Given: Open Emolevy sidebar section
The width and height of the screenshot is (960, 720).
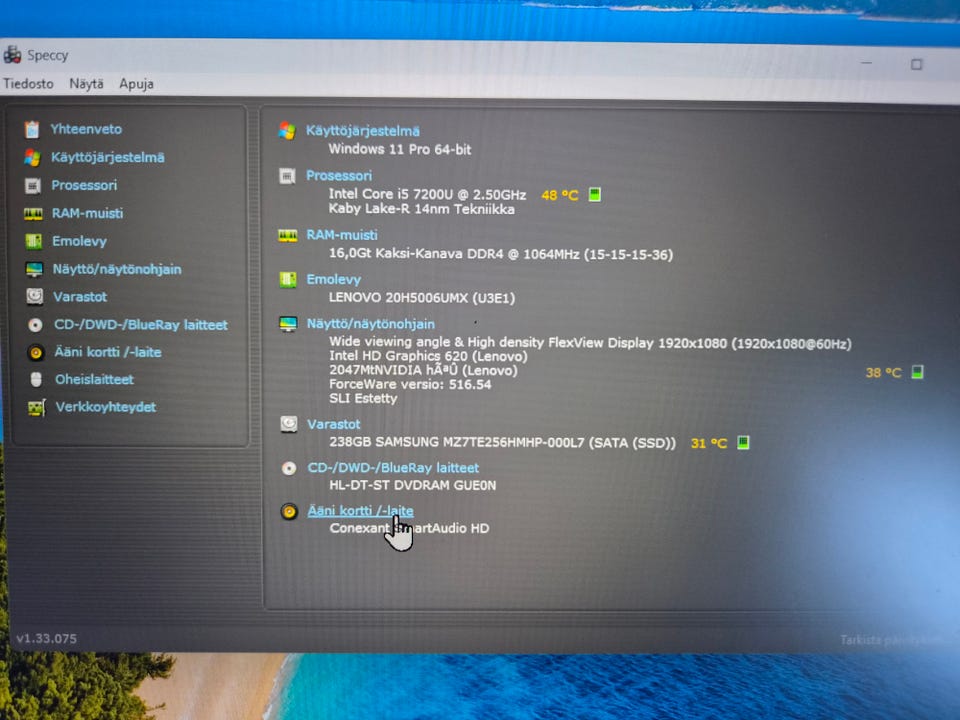Looking at the screenshot, I should tap(79, 241).
